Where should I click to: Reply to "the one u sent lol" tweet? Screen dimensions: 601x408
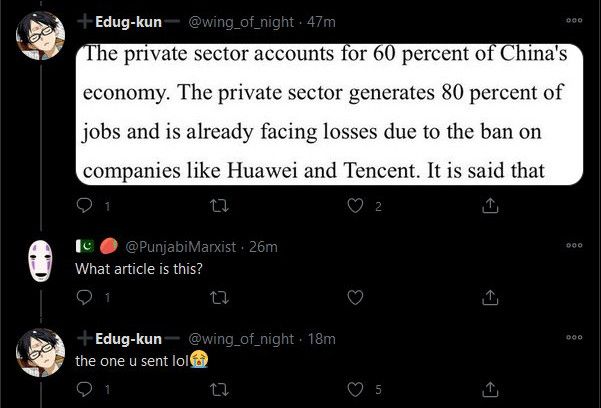tap(84, 389)
